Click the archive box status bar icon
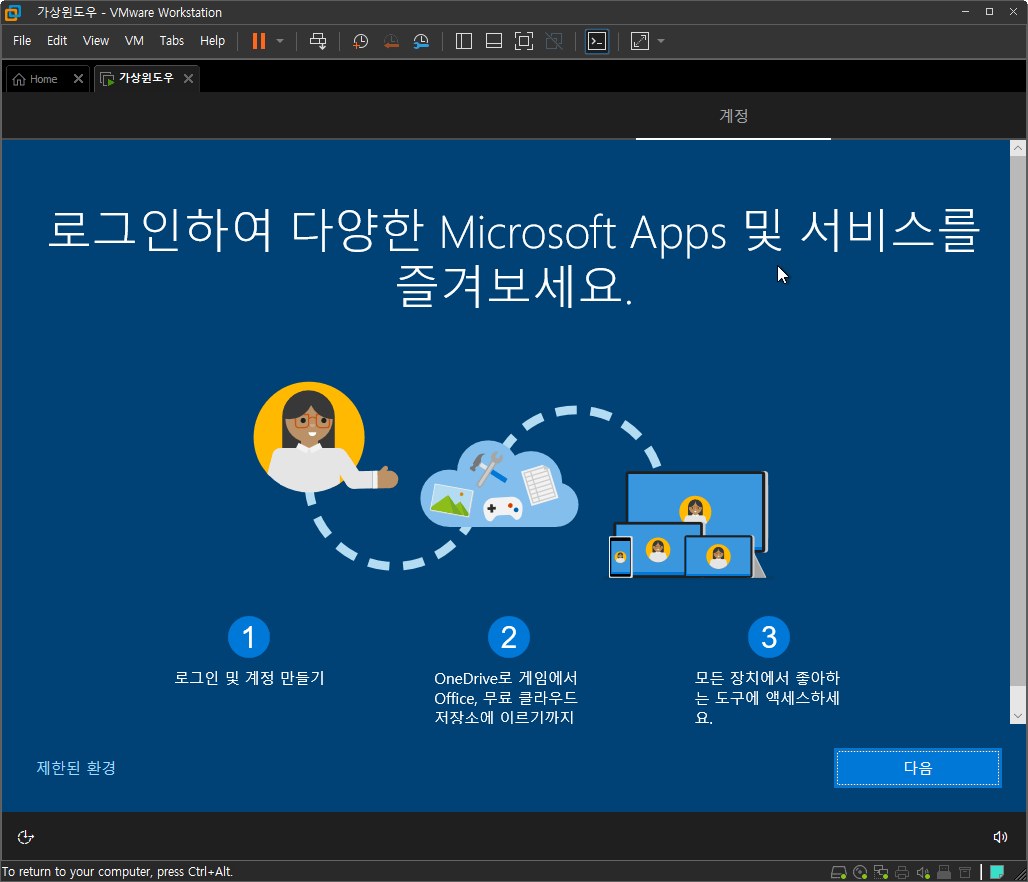The image size is (1028, 882). [x=965, y=872]
